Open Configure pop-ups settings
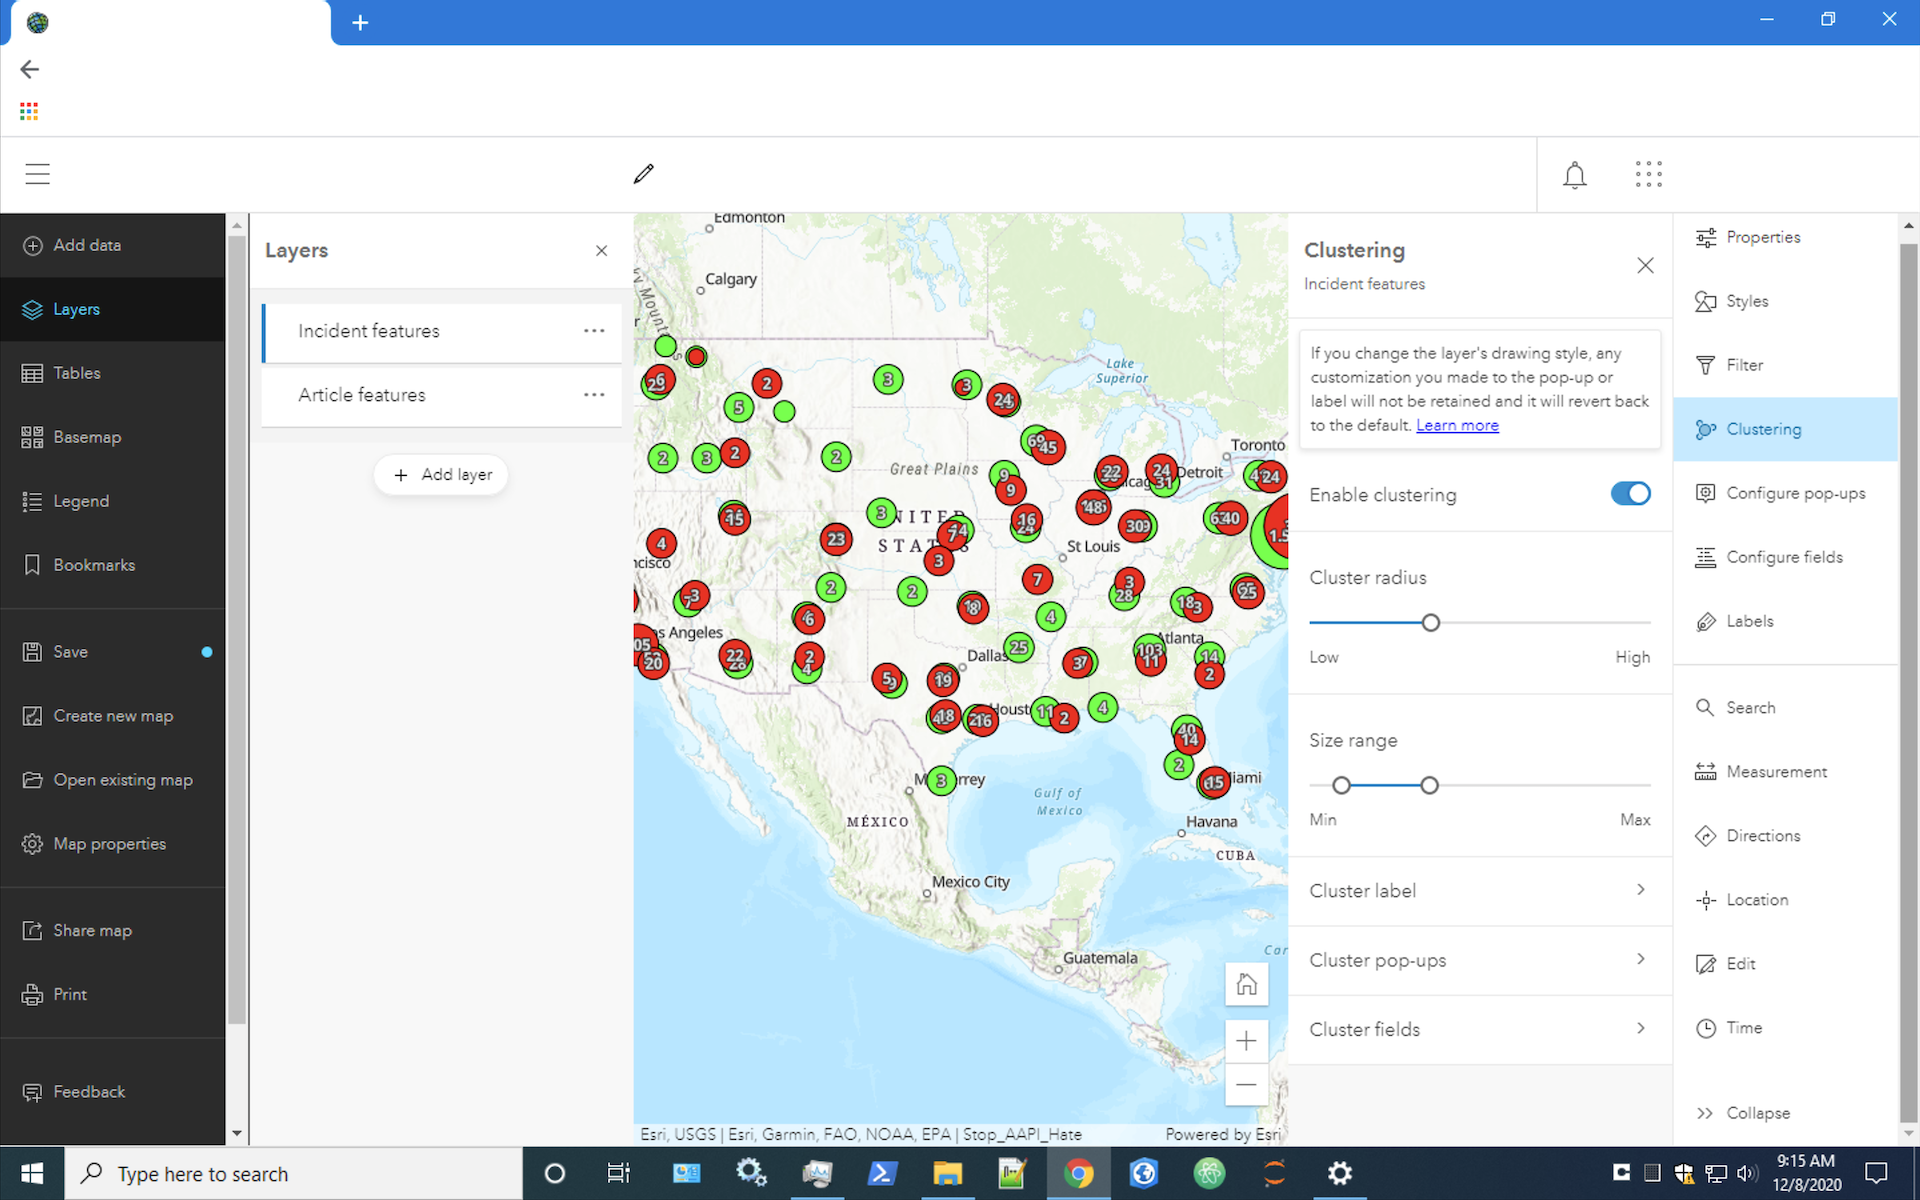The width and height of the screenshot is (1920, 1200). coord(1795,493)
